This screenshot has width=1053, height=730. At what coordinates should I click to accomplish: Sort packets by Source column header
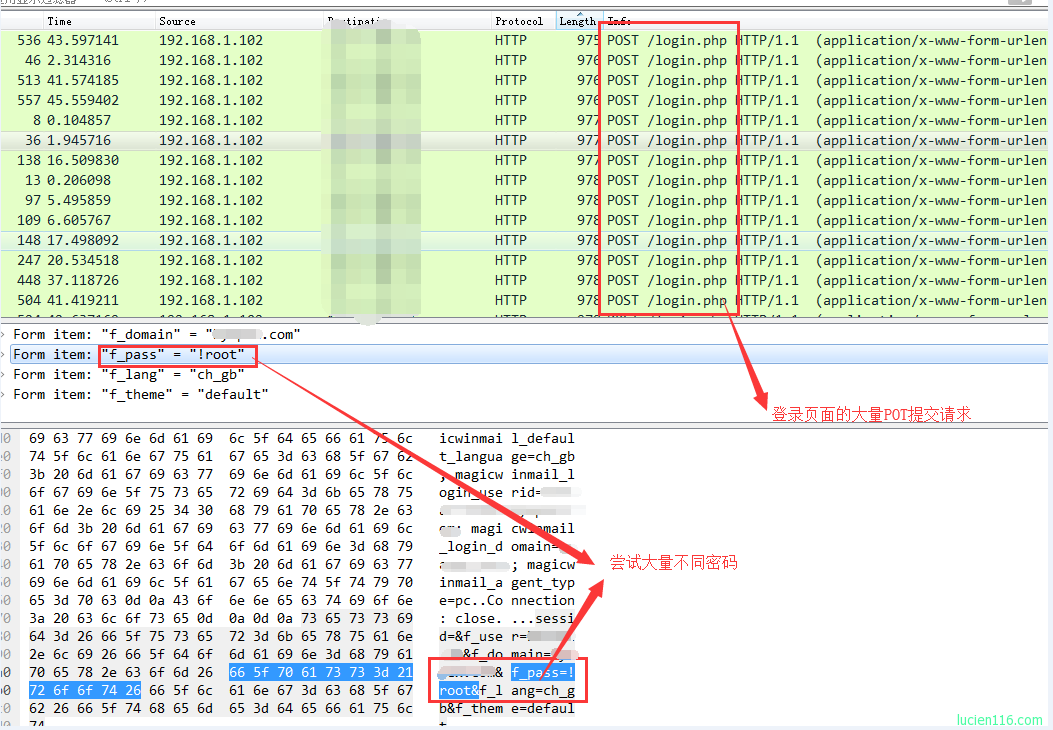177,21
